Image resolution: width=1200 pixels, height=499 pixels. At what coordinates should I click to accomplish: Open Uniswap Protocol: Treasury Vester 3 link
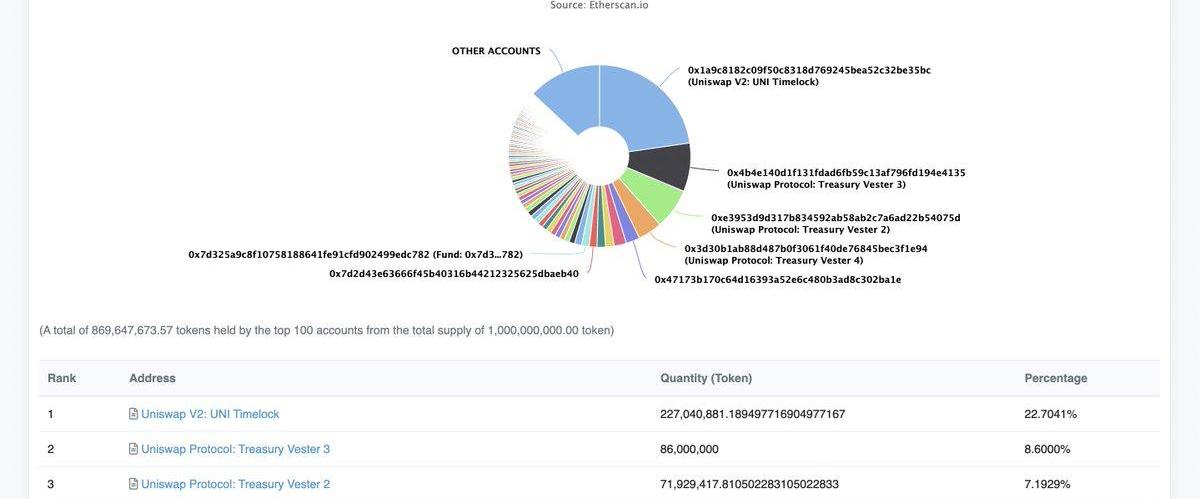click(235, 449)
